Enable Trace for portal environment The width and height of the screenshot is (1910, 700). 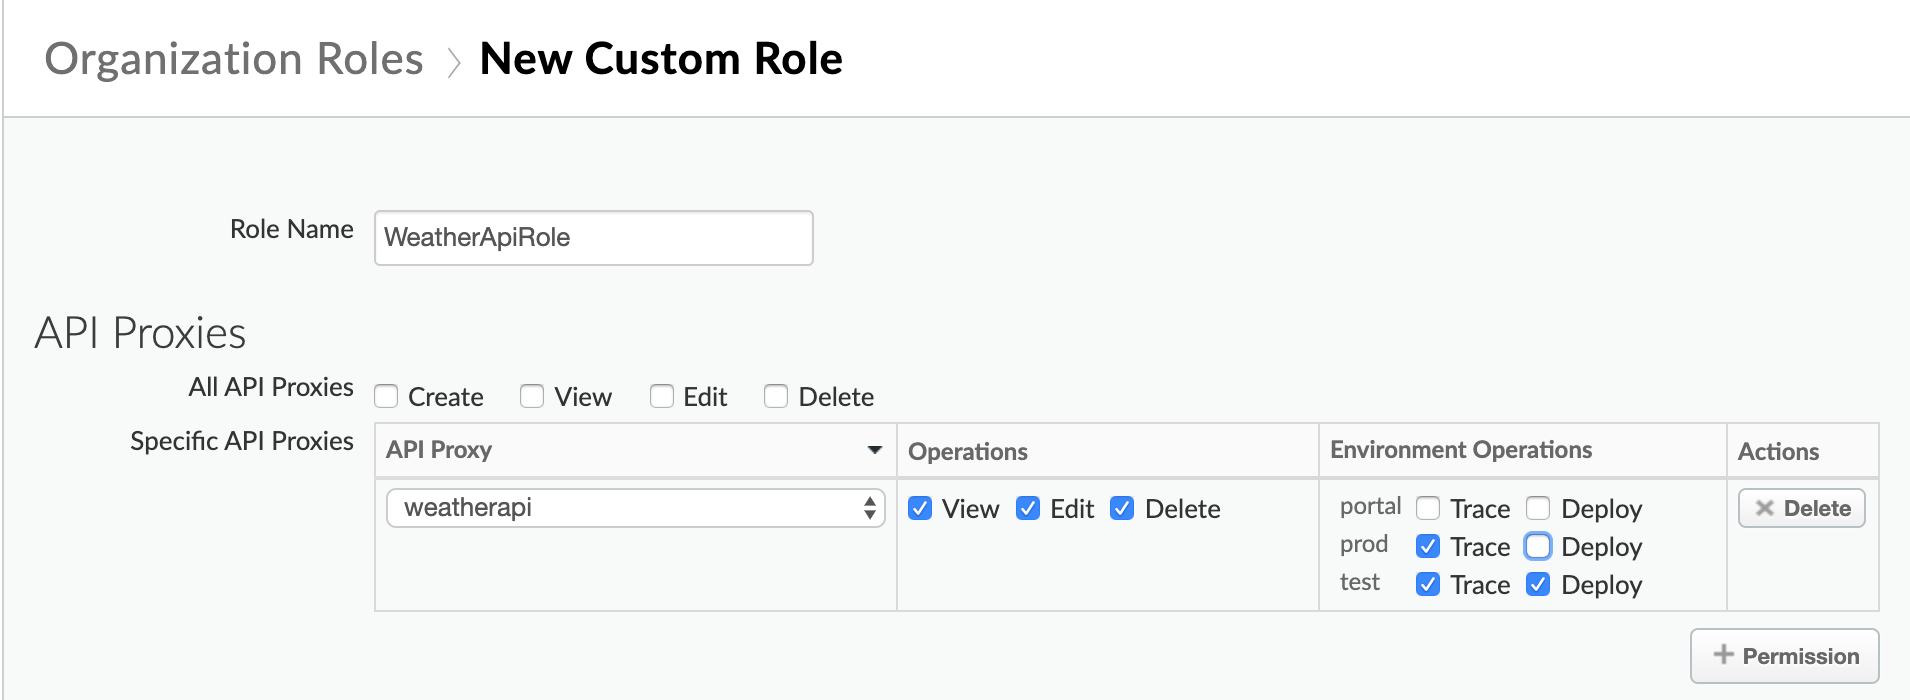point(1428,509)
